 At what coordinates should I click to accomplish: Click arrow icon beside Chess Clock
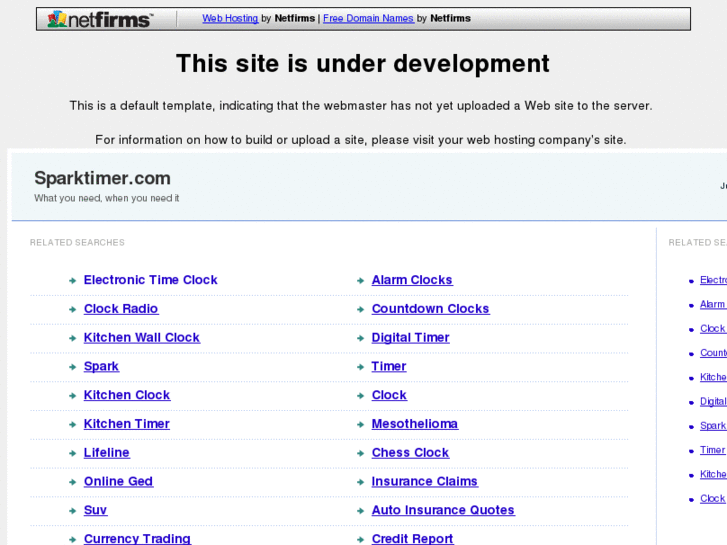[360, 453]
